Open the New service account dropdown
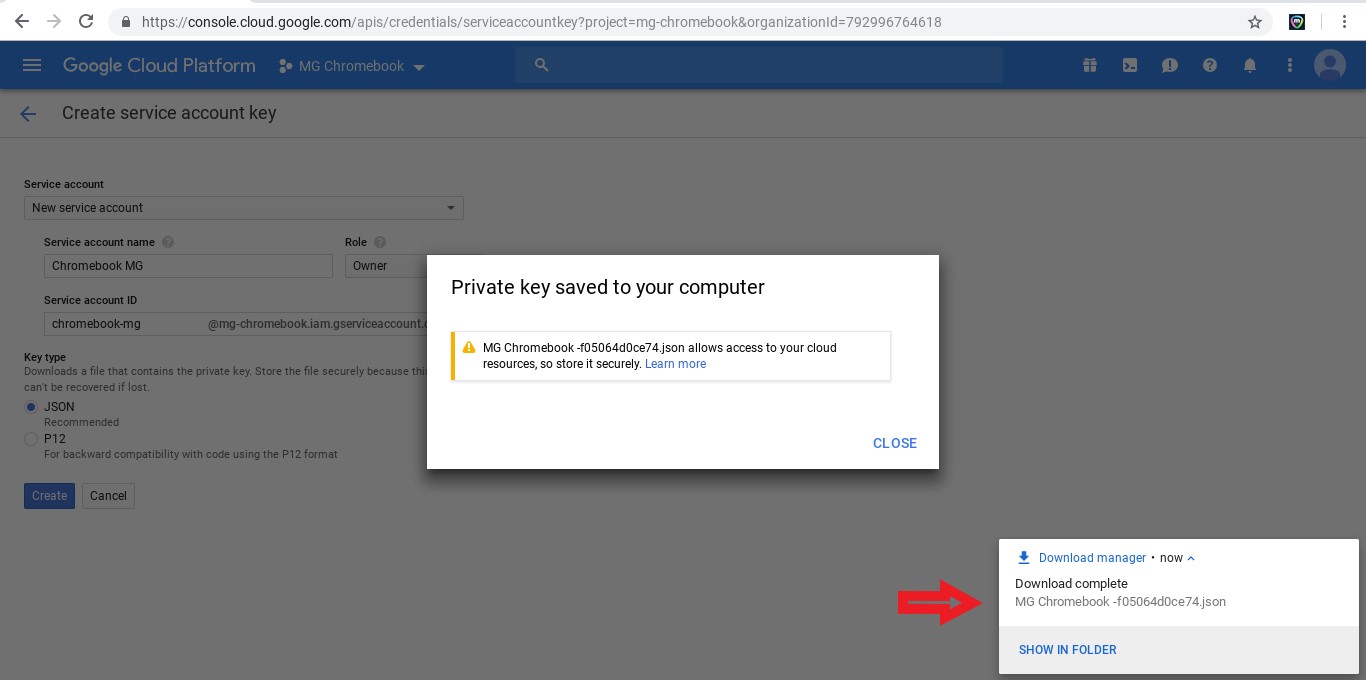 [x=244, y=208]
